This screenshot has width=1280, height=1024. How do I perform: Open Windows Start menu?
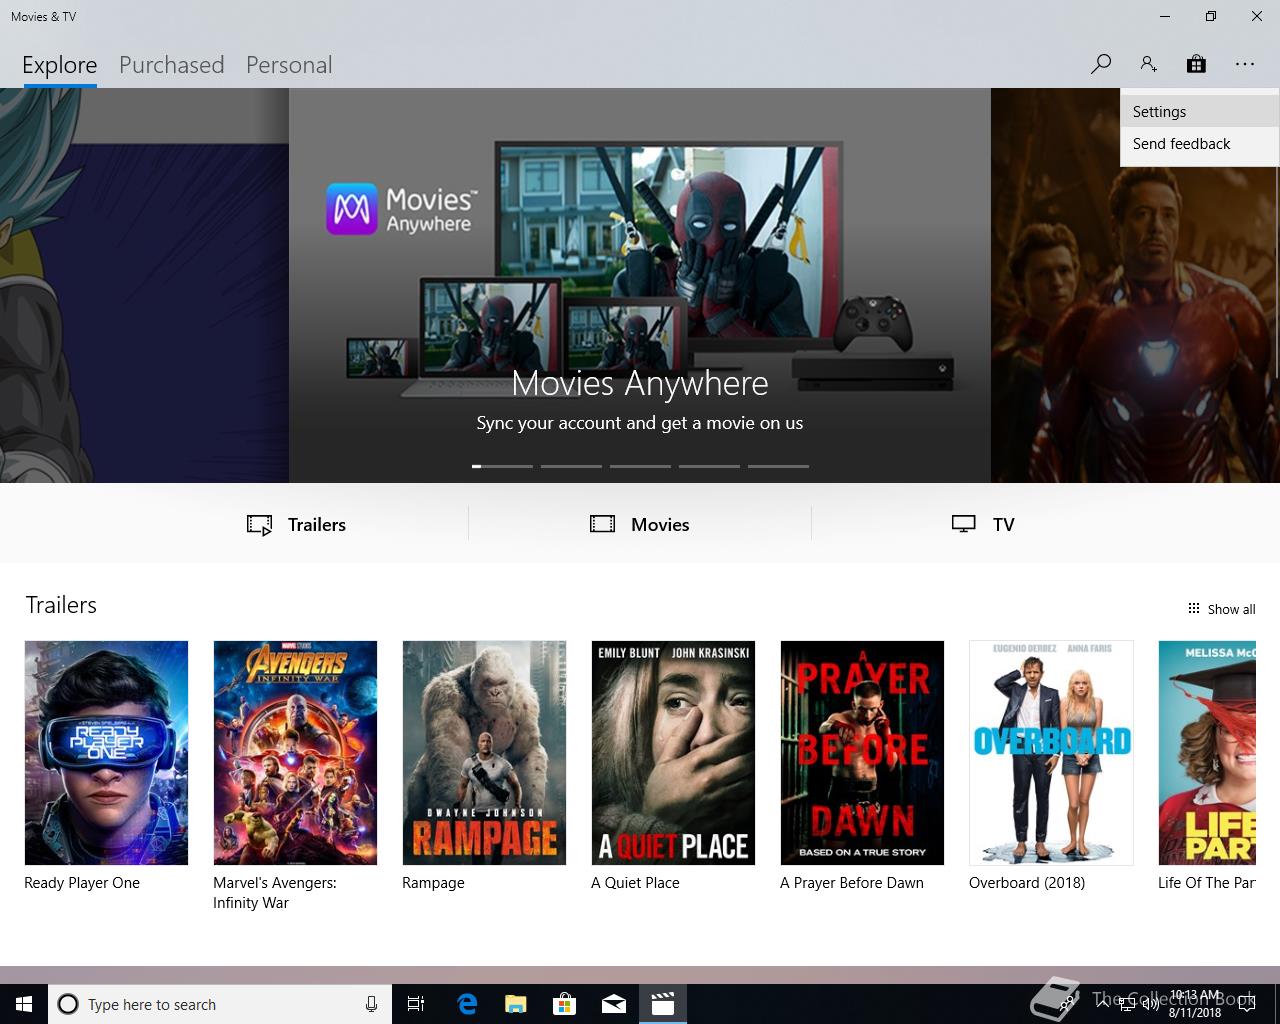click(24, 1004)
